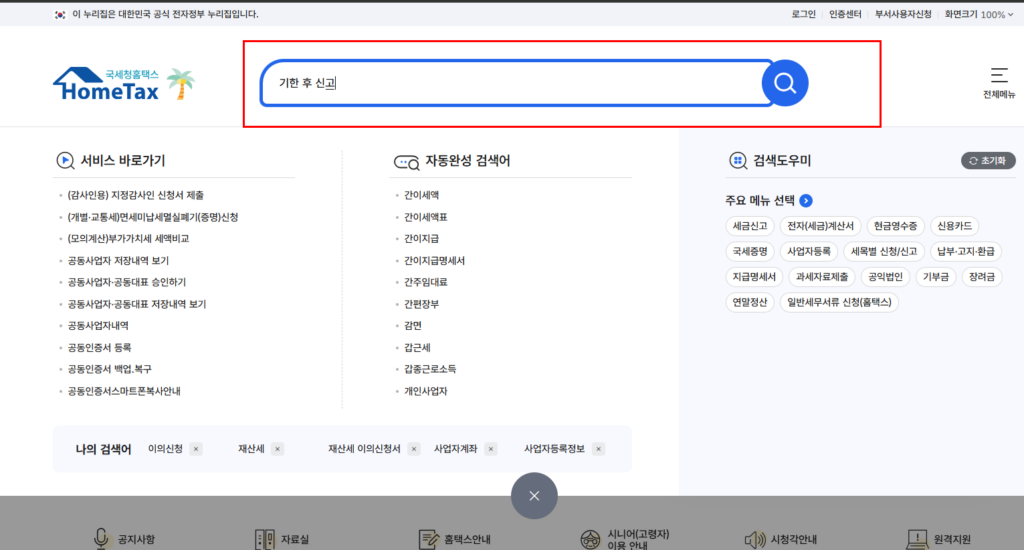Open the 인증센터 link
This screenshot has width=1024, height=550.
pos(845,14)
